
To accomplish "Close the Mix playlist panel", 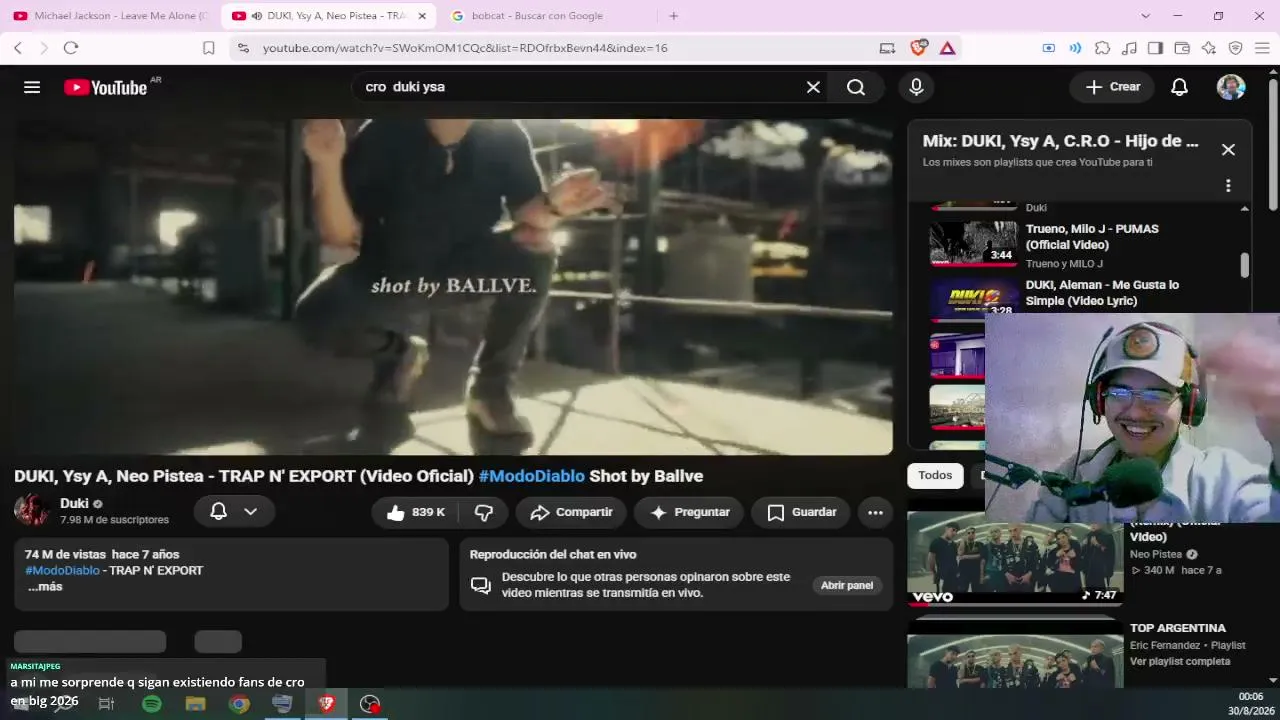I will pyautogui.click(x=1228, y=150).
